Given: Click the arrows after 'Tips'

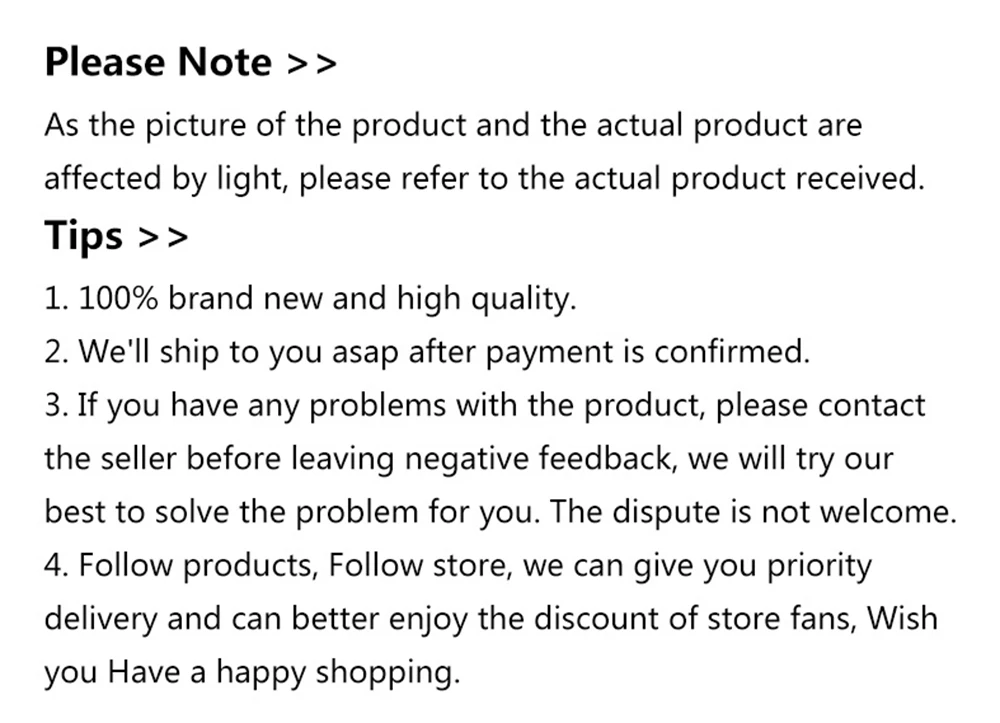Looking at the screenshot, I should coord(163,237).
